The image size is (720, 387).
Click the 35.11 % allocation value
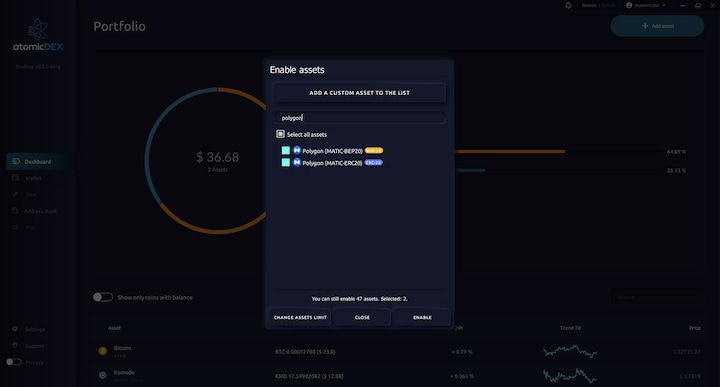click(676, 170)
